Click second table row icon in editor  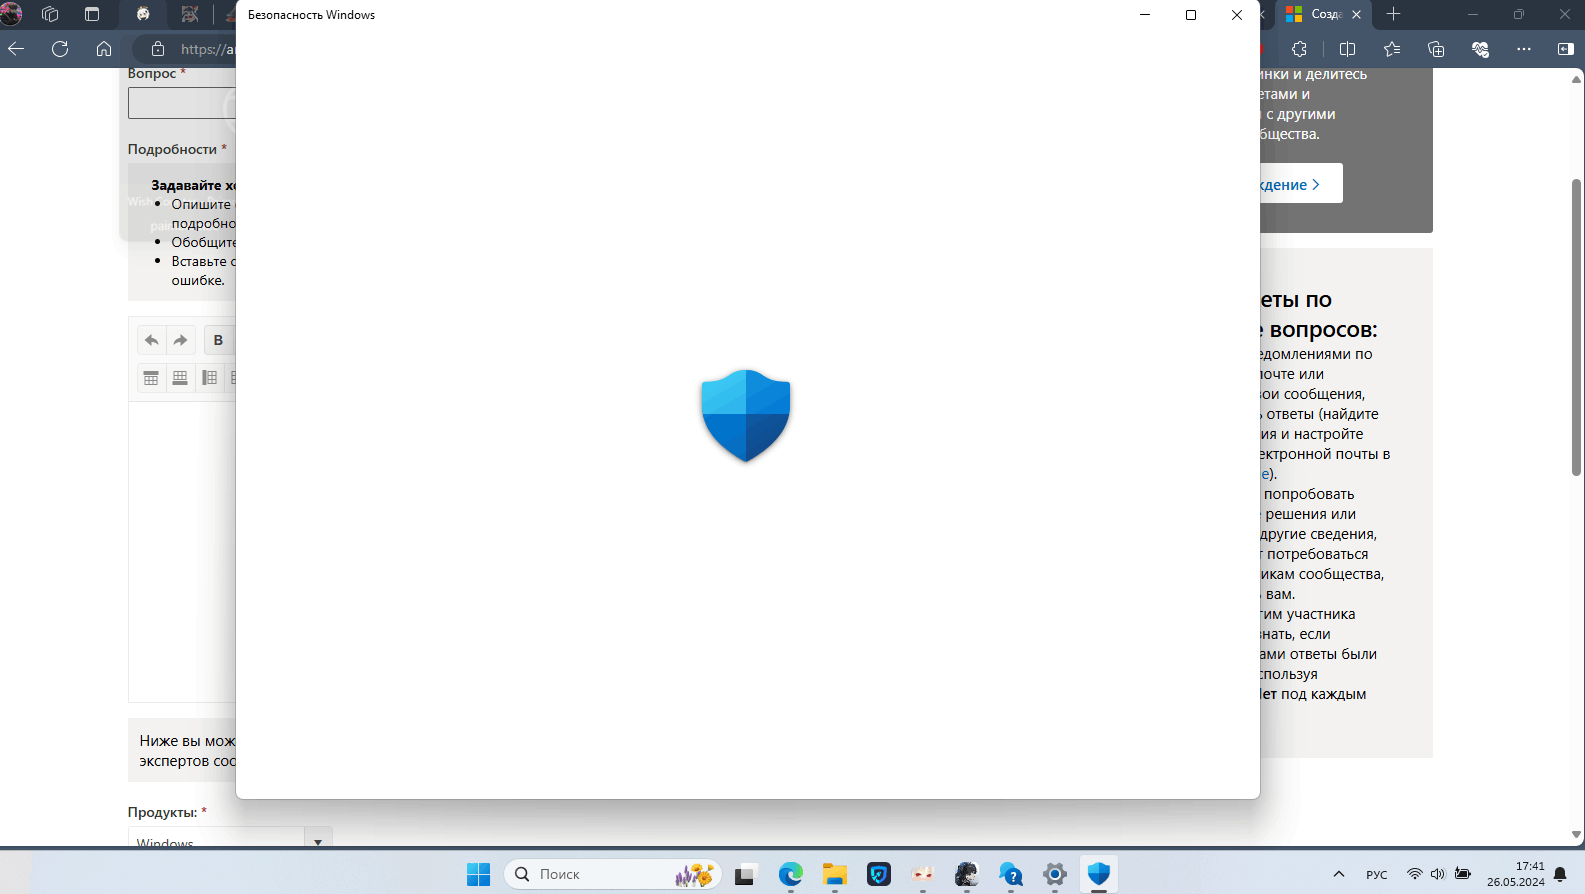point(180,378)
